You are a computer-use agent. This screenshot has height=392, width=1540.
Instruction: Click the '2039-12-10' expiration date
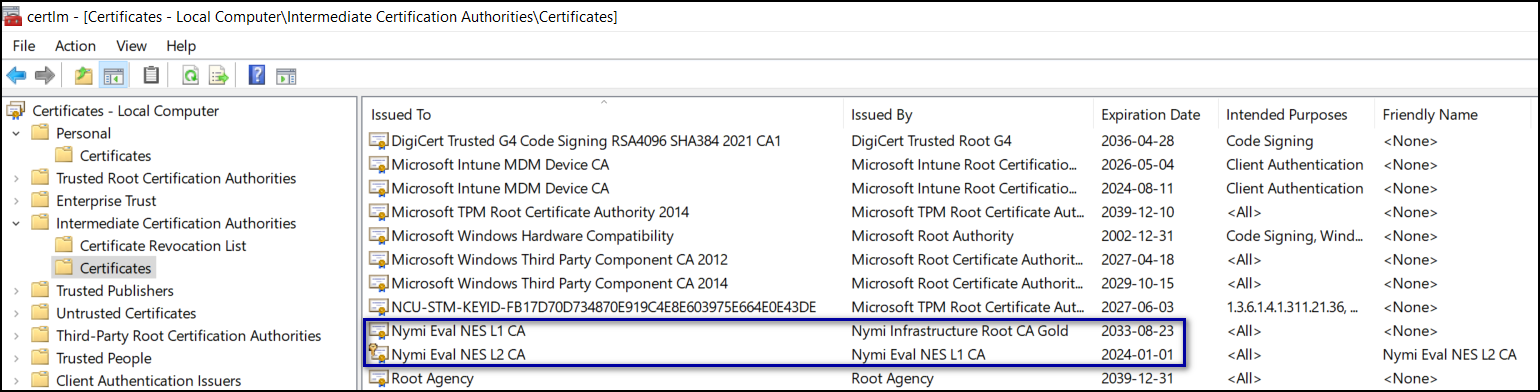[1137, 212]
